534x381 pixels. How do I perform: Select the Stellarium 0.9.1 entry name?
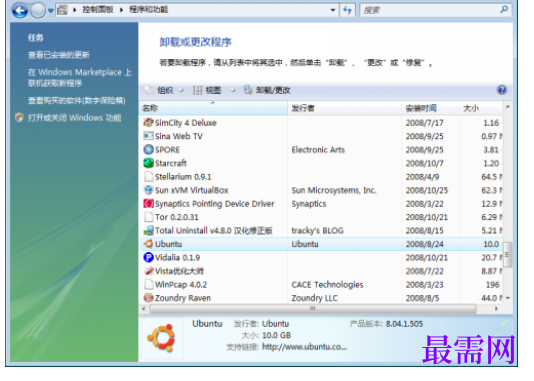tap(183, 177)
